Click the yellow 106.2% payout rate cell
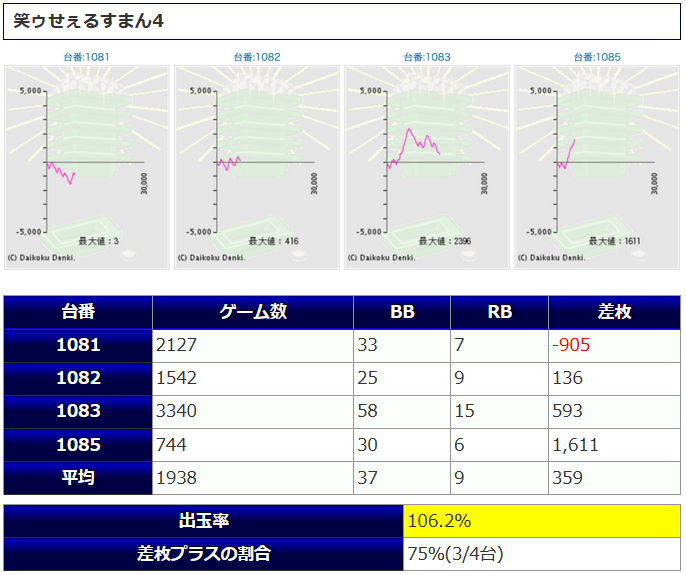This screenshot has width=686, height=575. click(541, 522)
